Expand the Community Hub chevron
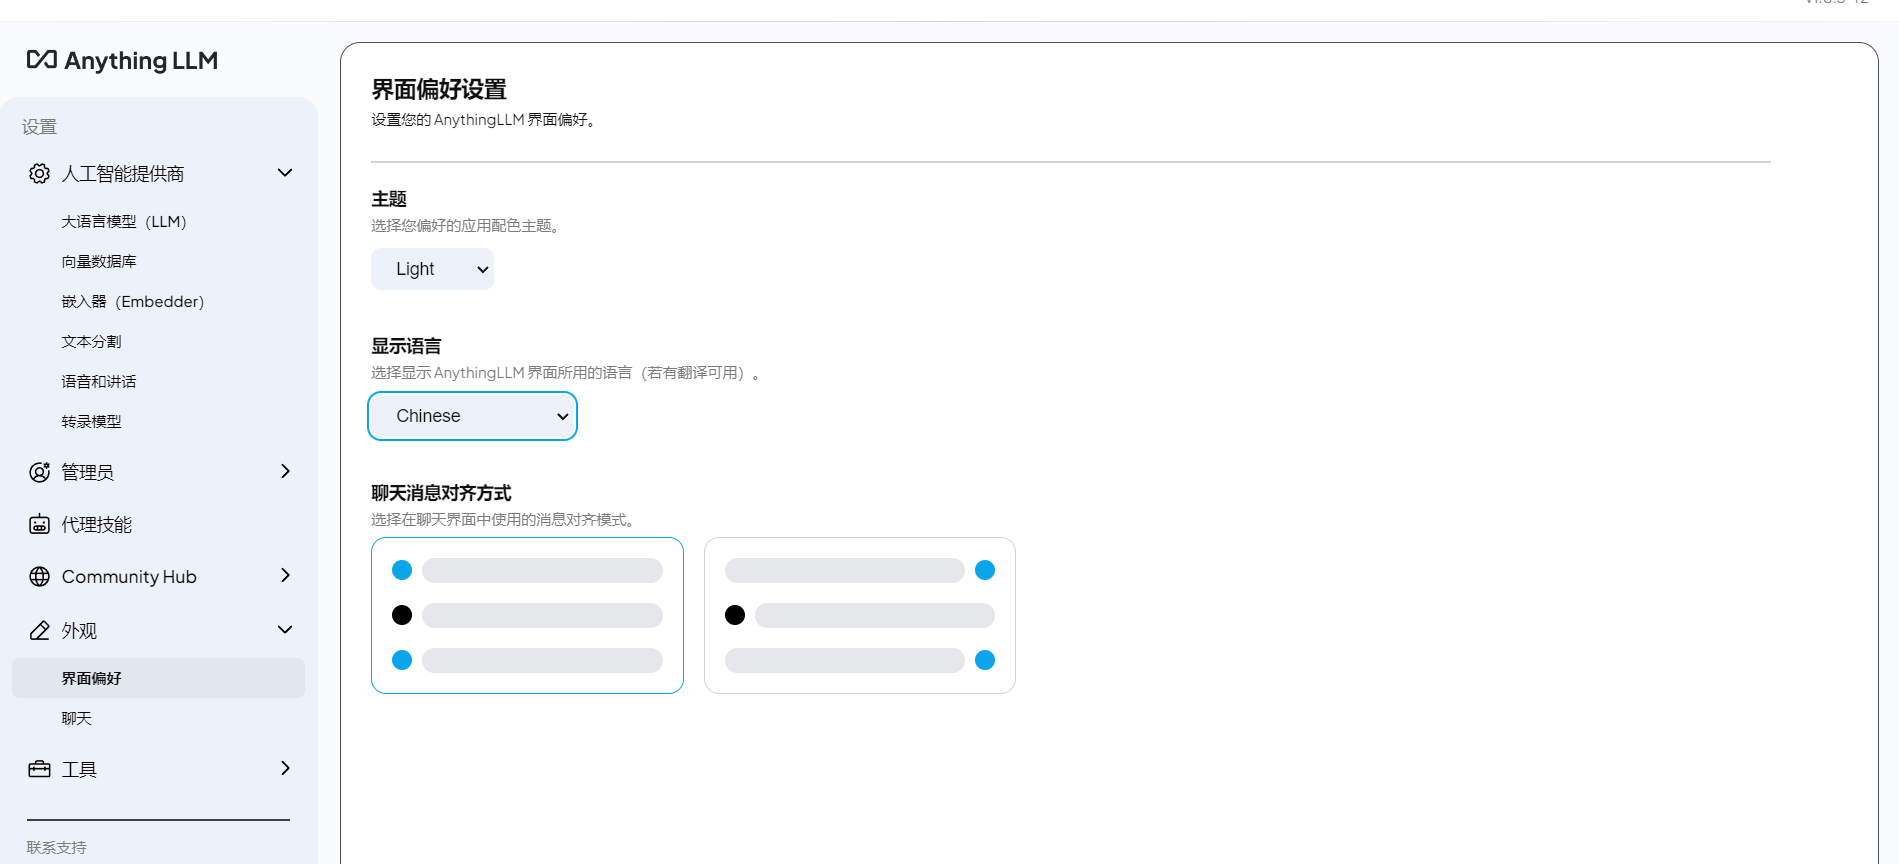Viewport: 1899px width, 864px height. [285, 575]
